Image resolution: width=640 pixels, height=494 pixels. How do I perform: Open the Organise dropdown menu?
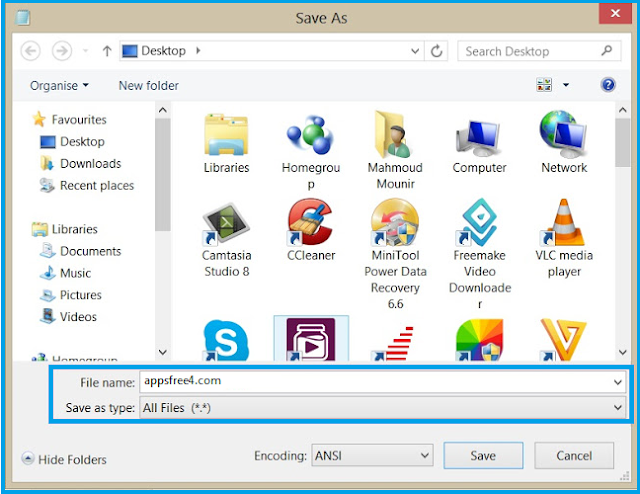59,85
